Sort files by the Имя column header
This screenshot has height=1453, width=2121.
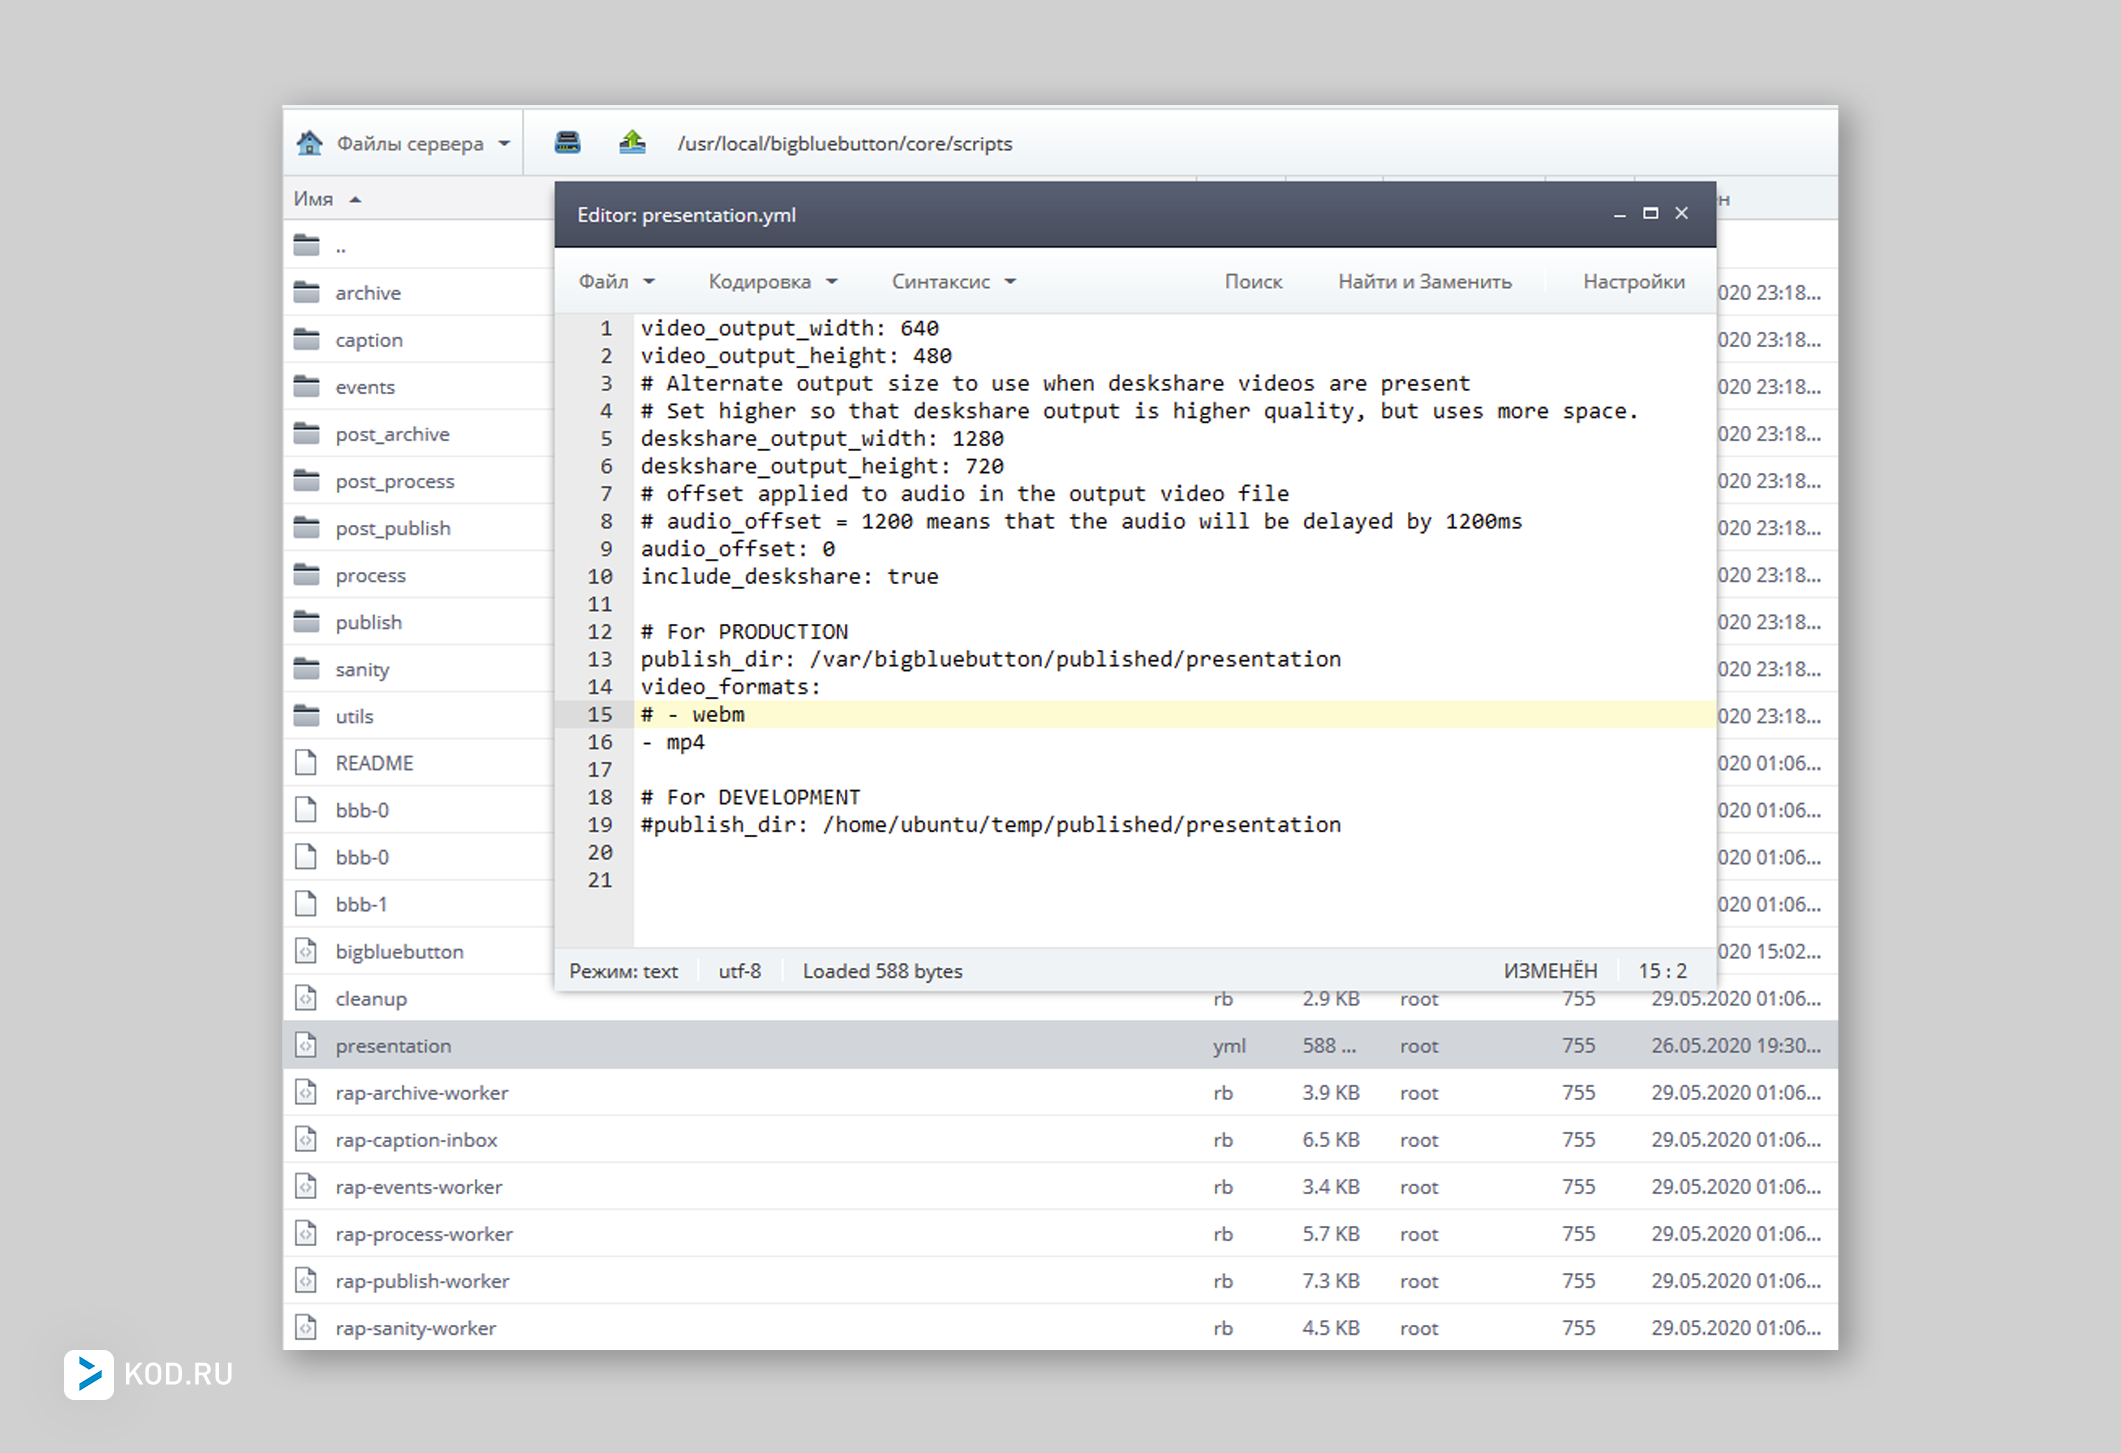[x=314, y=199]
